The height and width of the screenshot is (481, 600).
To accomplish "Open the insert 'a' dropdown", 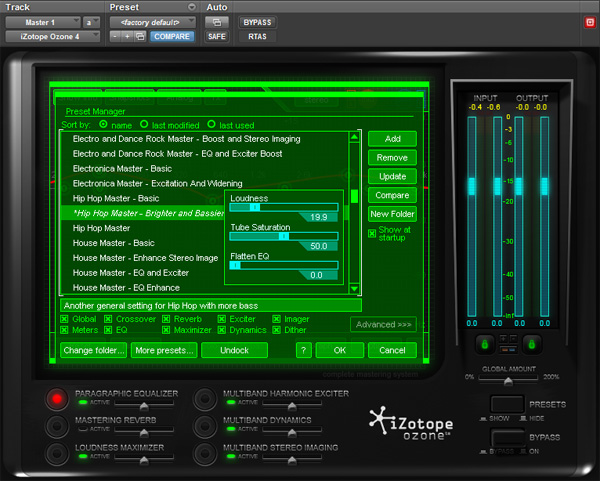I will point(91,22).
